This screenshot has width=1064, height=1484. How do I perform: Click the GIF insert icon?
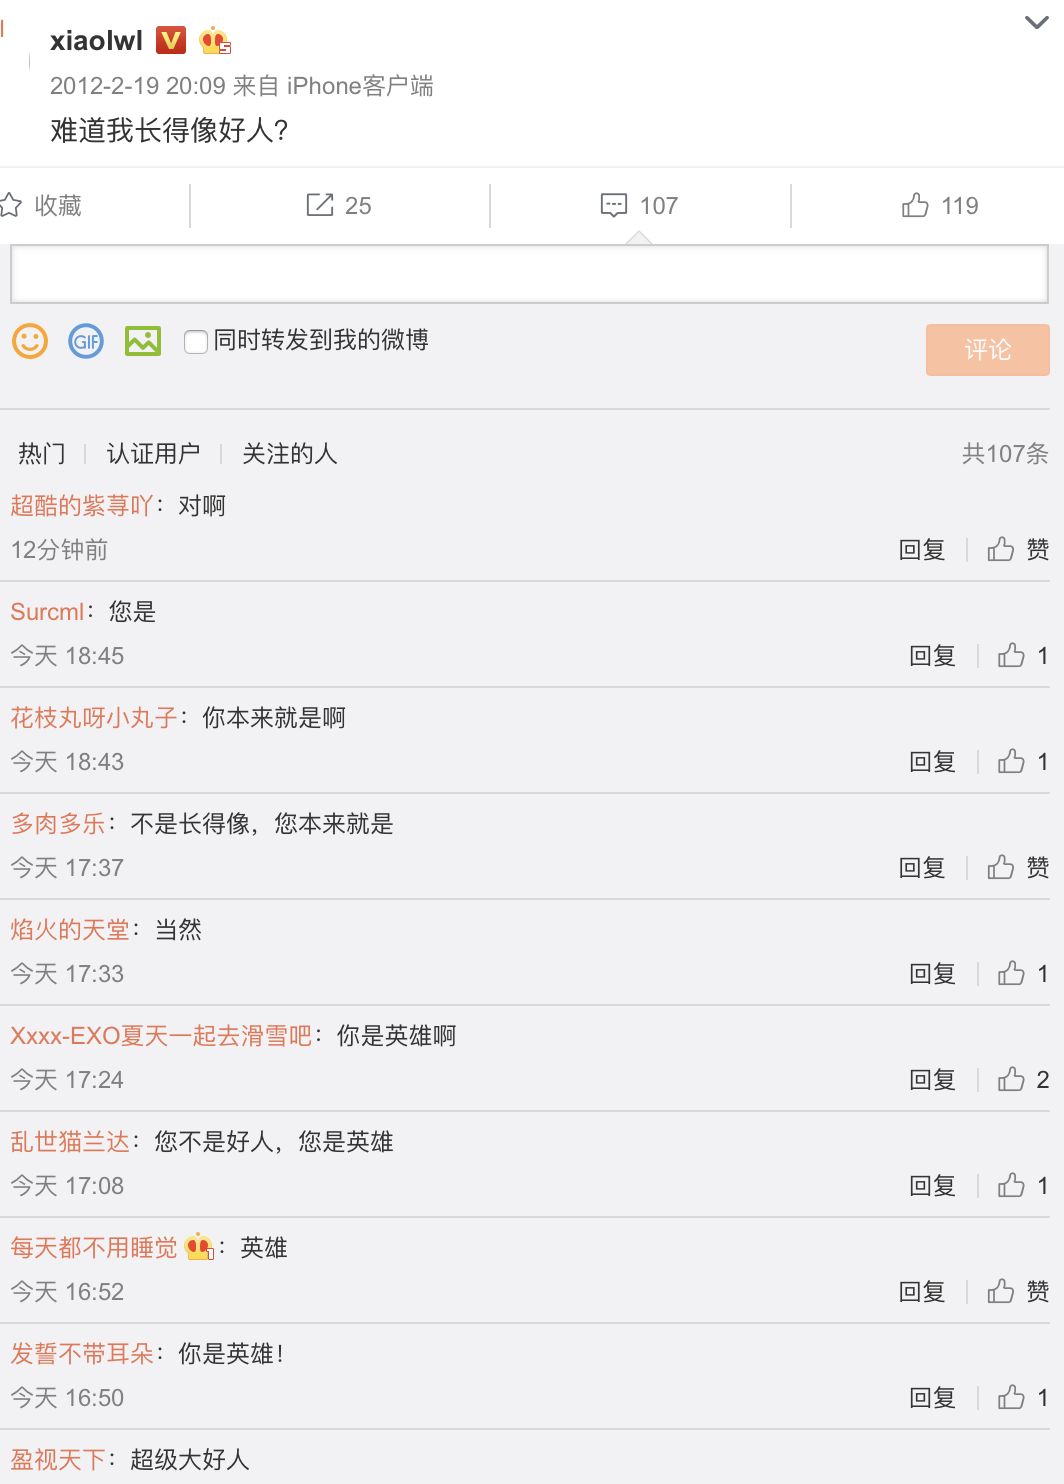tap(86, 341)
